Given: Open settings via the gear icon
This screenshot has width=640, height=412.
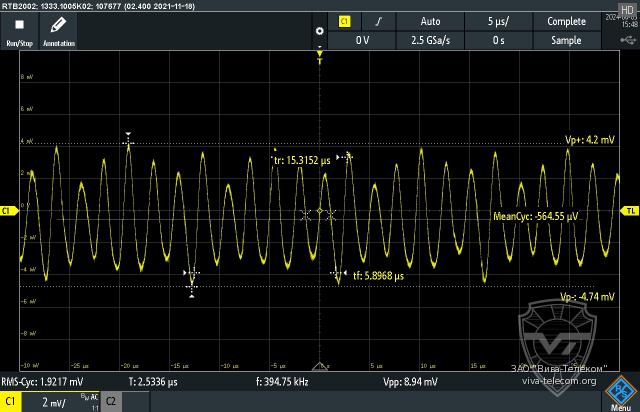Looking at the screenshot, I should (319, 31).
